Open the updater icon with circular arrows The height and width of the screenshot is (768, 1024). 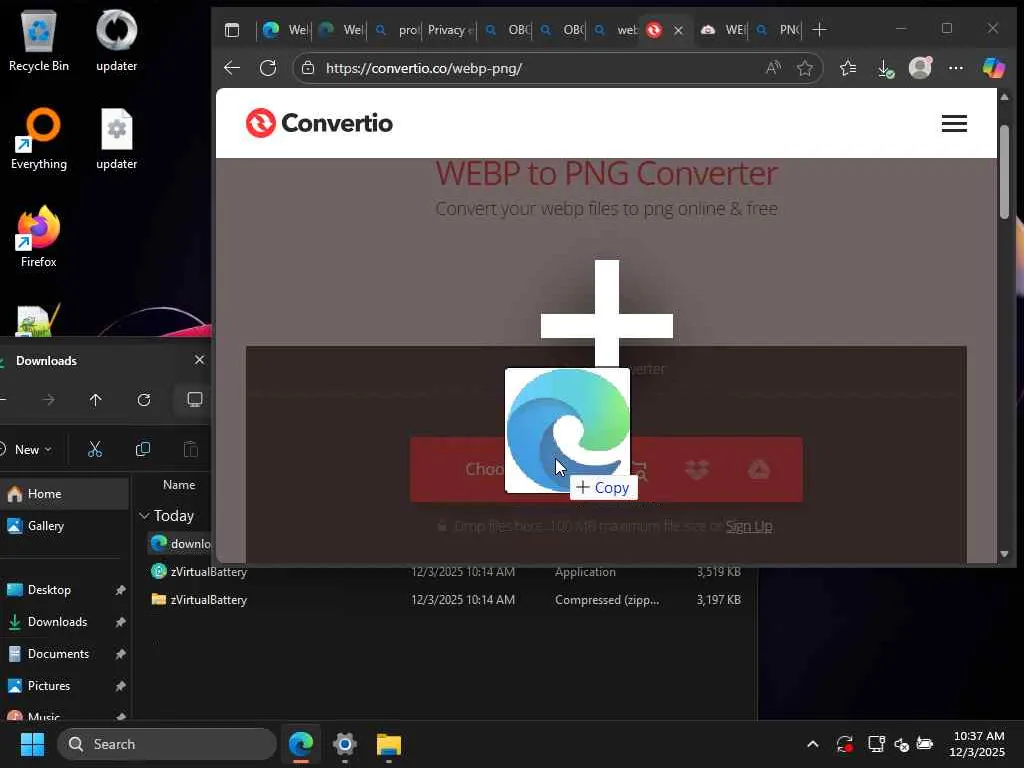pyautogui.click(x=116, y=40)
